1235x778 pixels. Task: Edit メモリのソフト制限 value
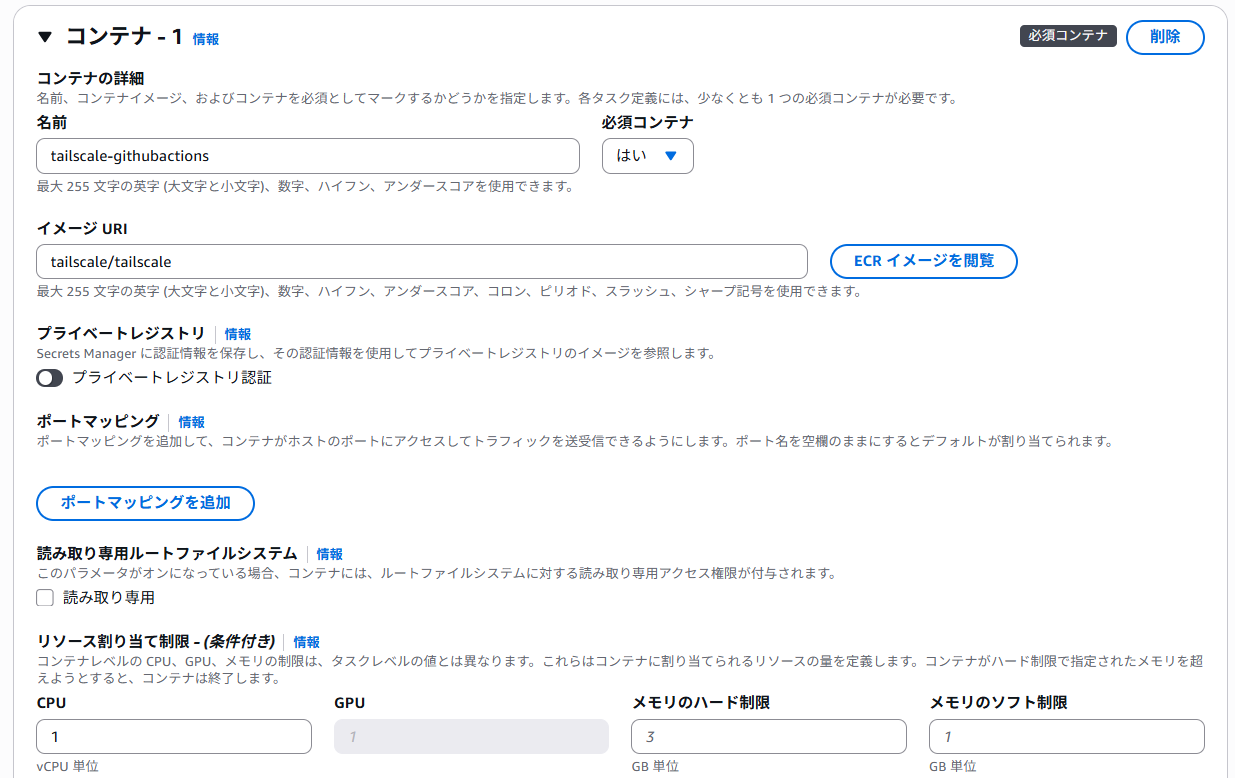pyautogui.click(x=1066, y=736)
